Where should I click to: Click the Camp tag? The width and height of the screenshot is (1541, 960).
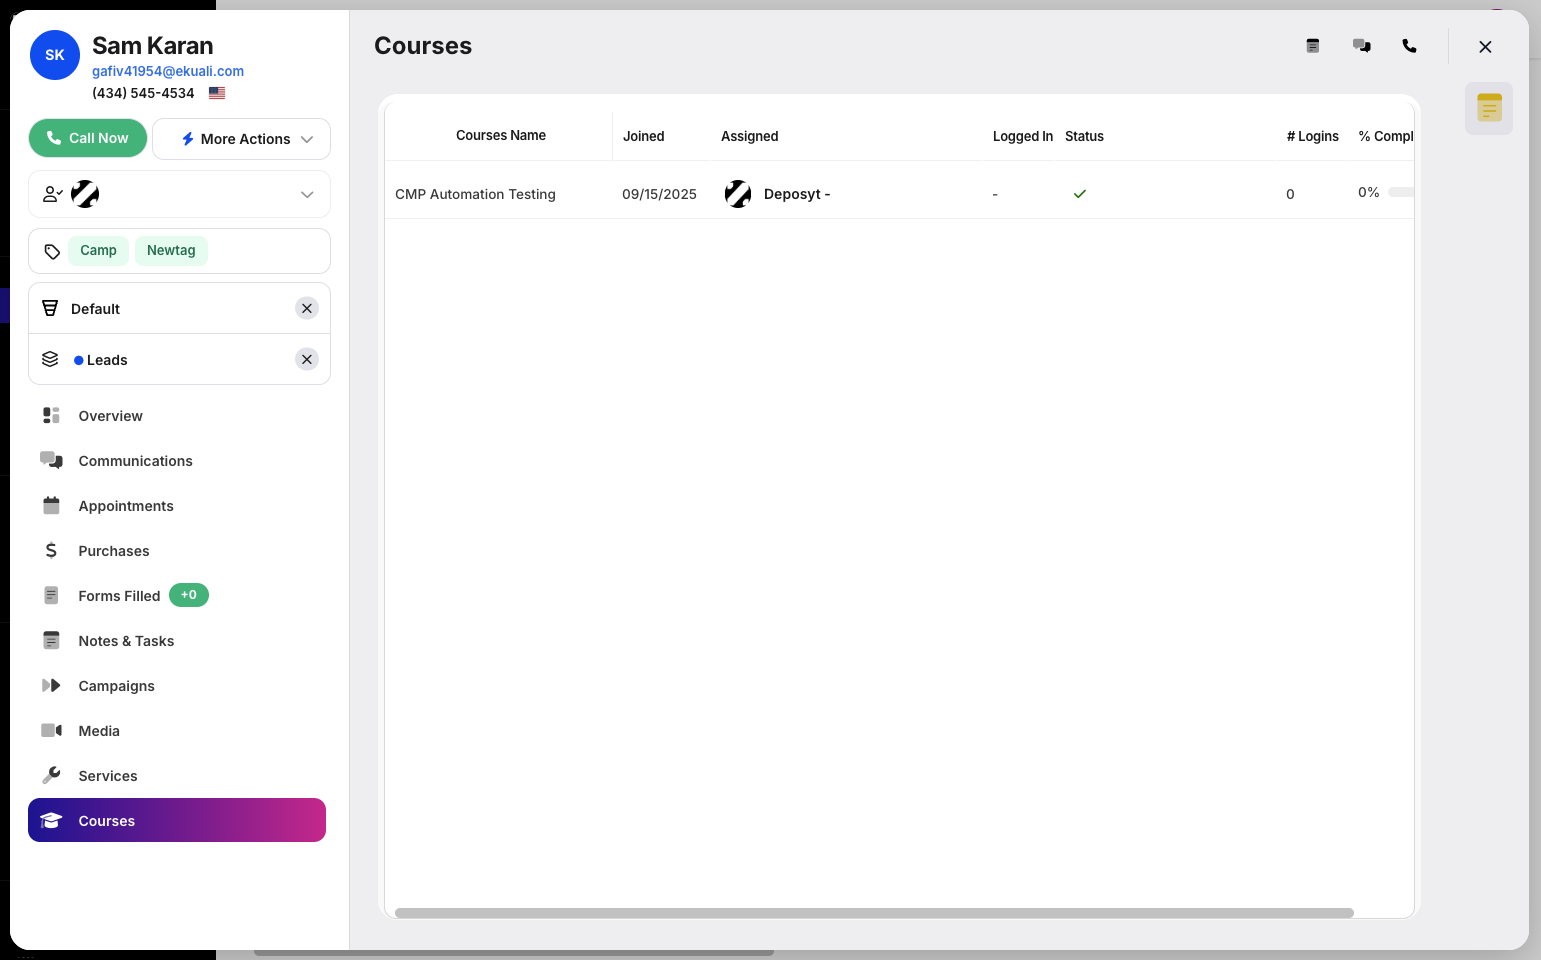[x=98, y=250]
